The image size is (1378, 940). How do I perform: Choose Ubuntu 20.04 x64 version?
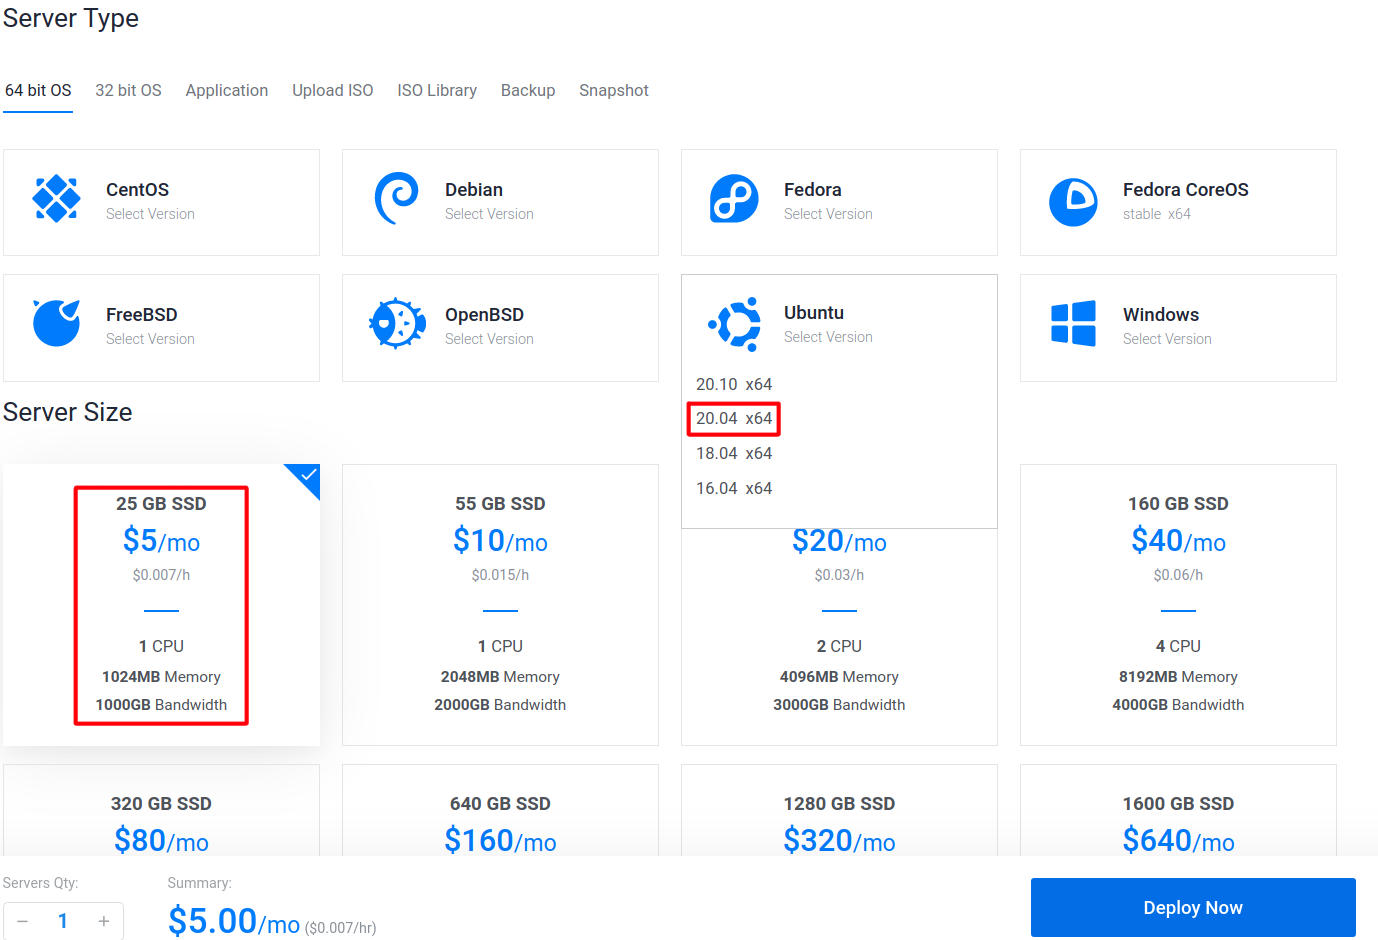click(734, 418)
